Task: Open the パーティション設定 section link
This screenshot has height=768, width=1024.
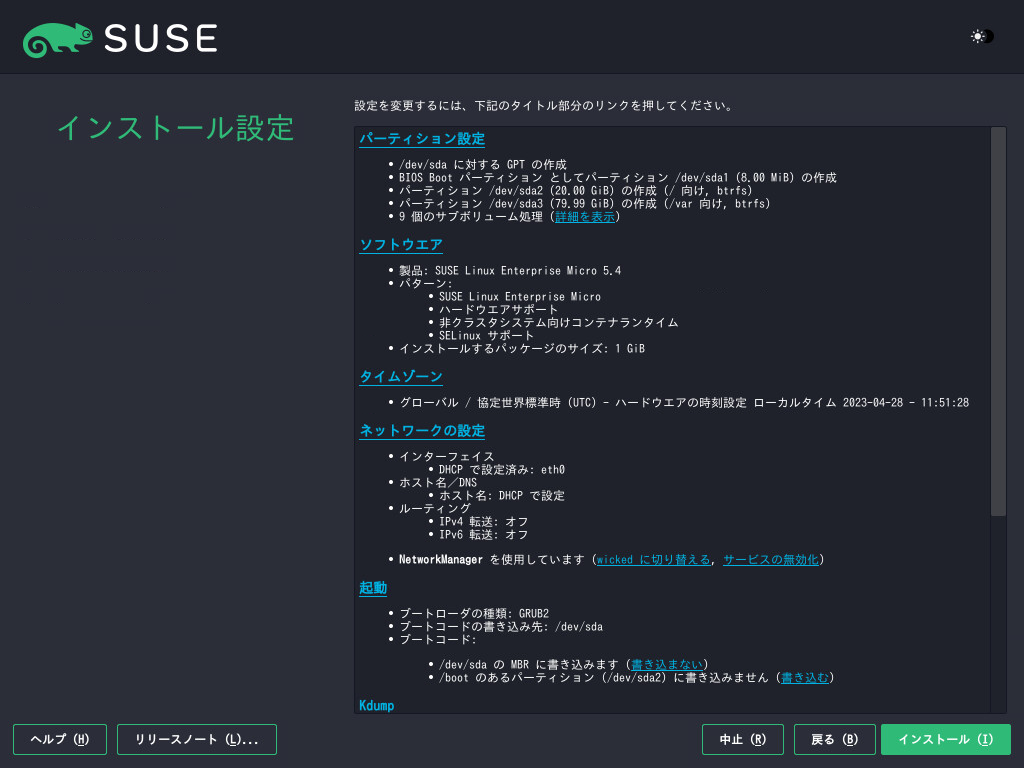Action: coord(422,139)
